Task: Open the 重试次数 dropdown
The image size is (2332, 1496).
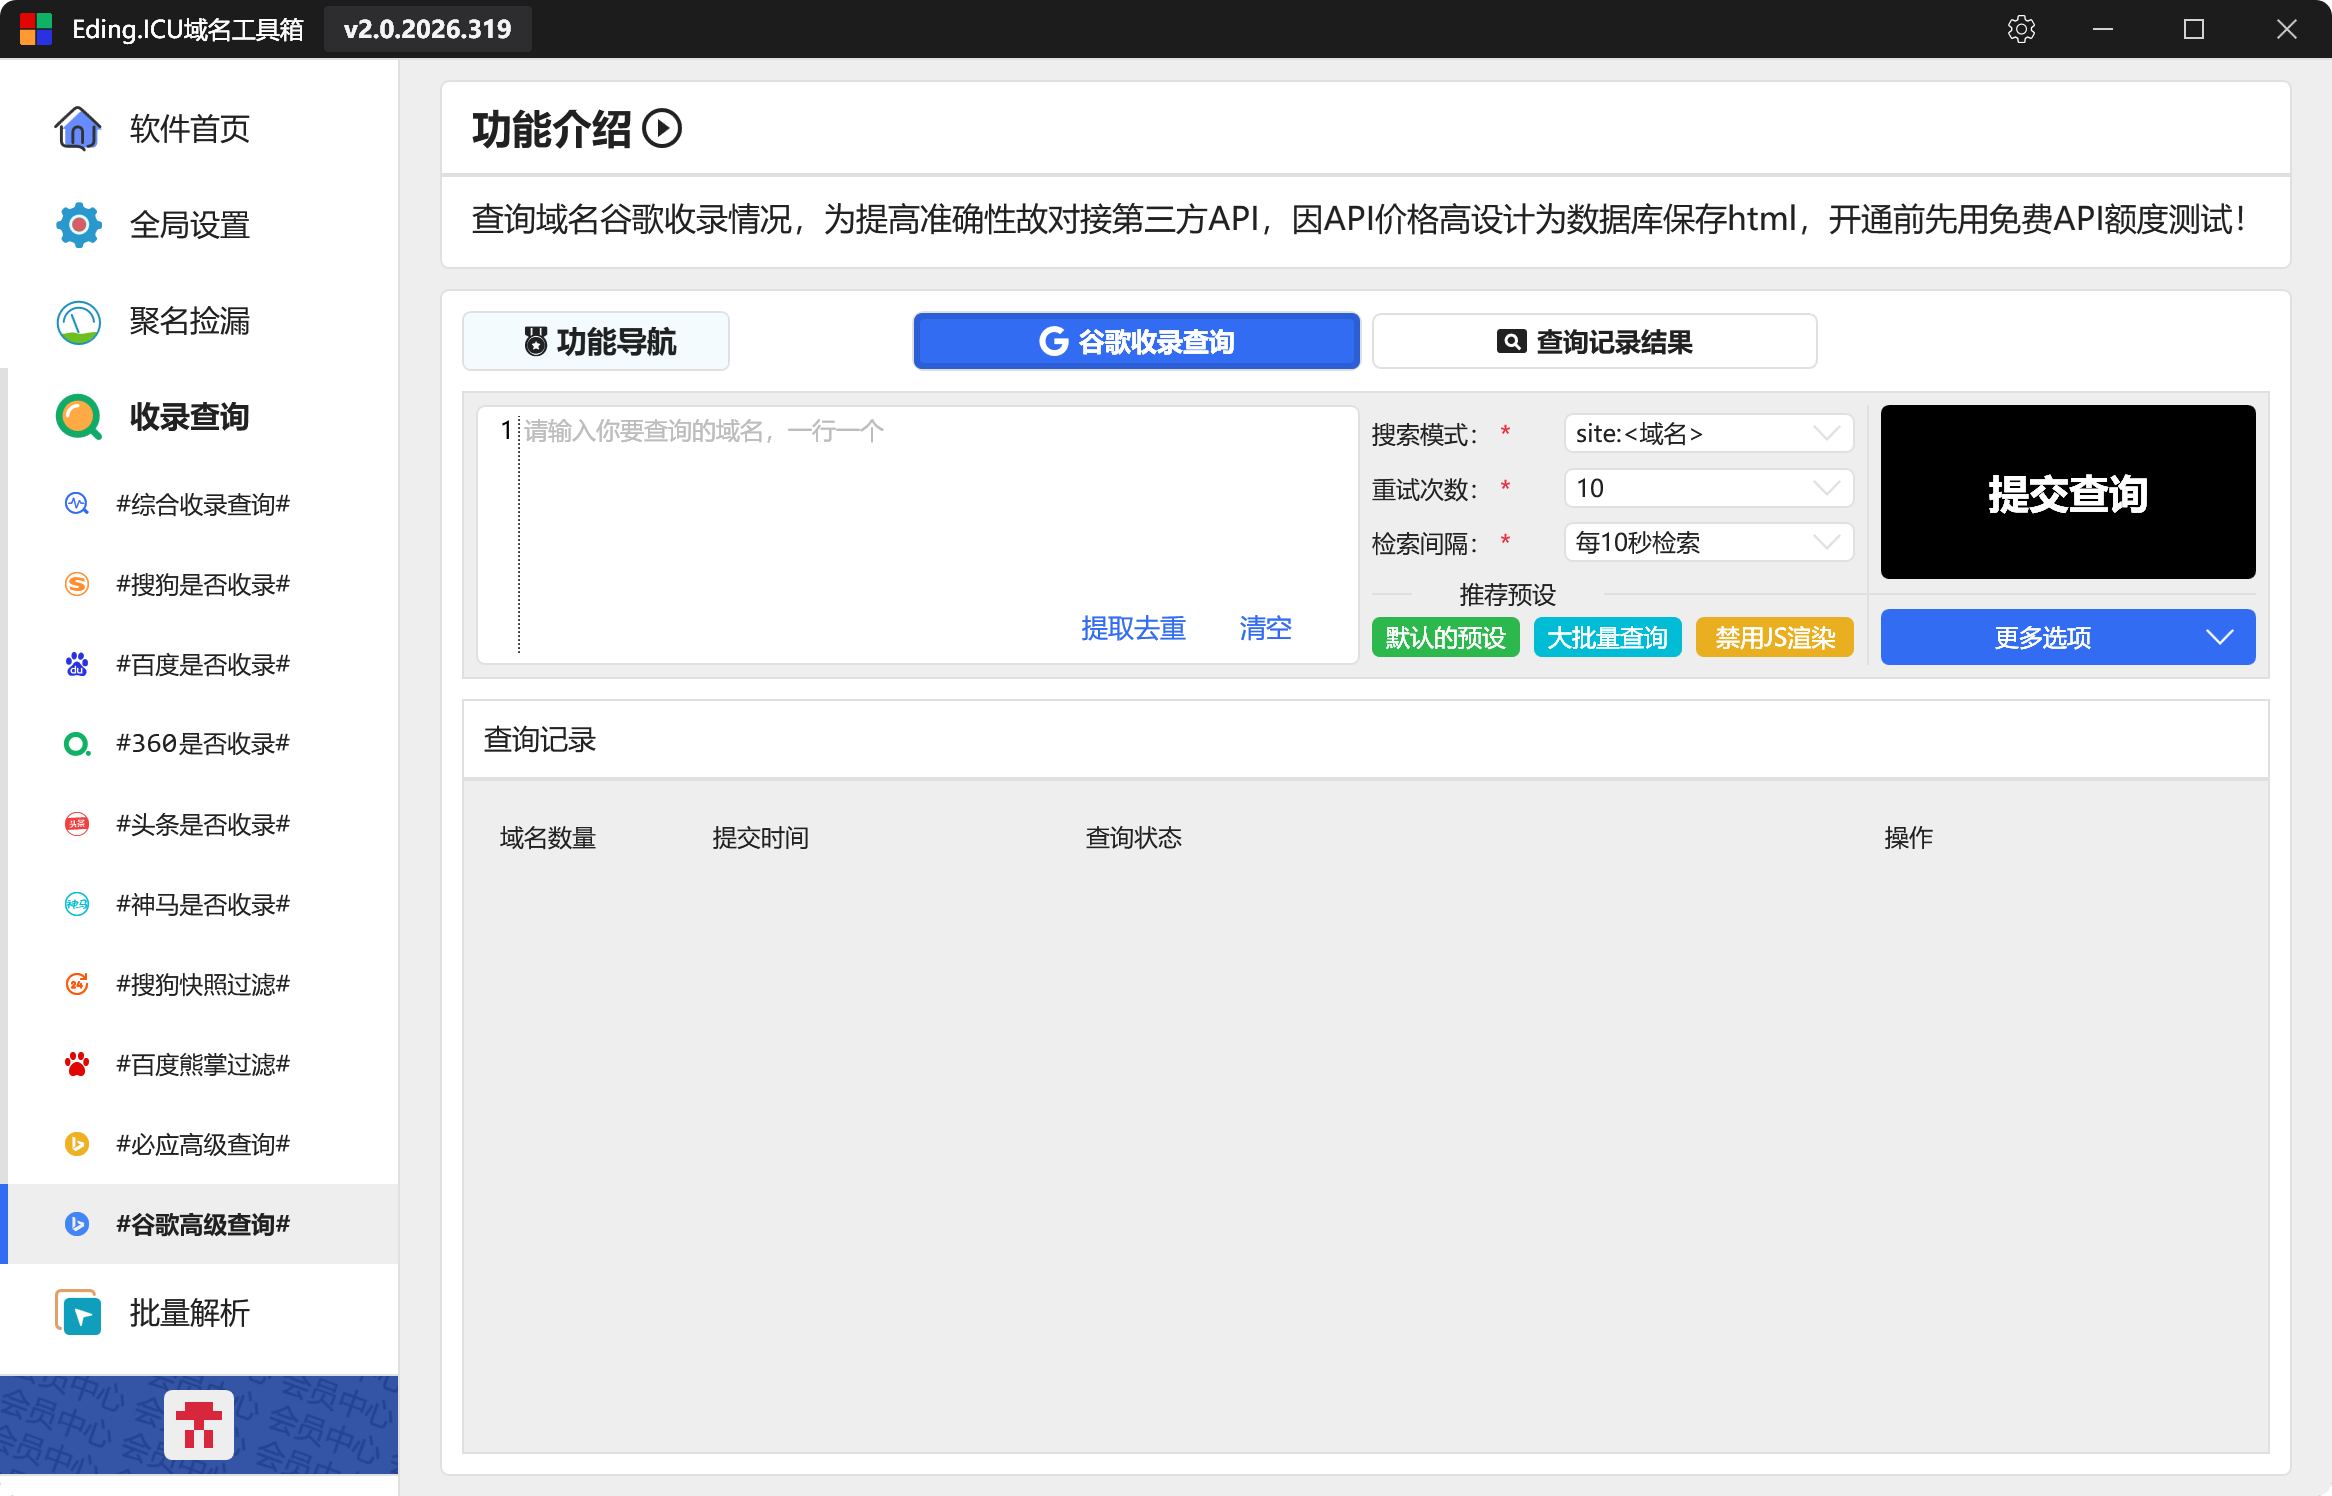Action: point(1708,488)
